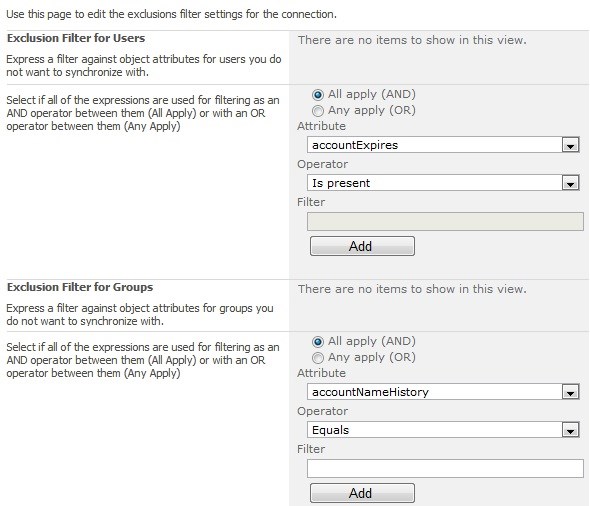Open the accountNameHistory attribute dropdown arrow
This screenshot has height=506, width=590.
[570, 392]
